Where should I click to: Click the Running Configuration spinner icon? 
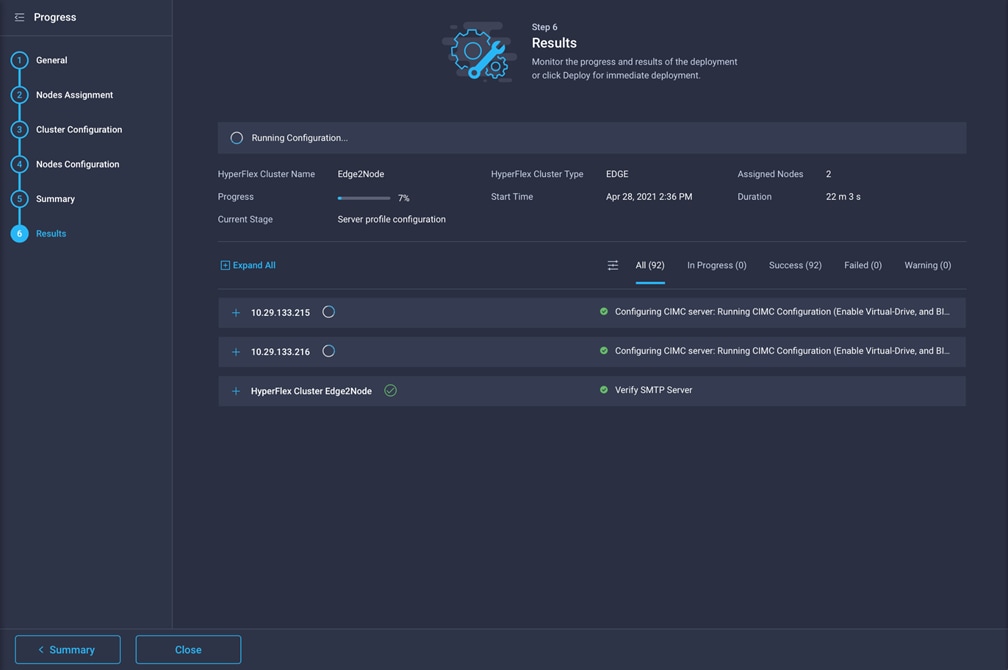(x=237, y=138)
